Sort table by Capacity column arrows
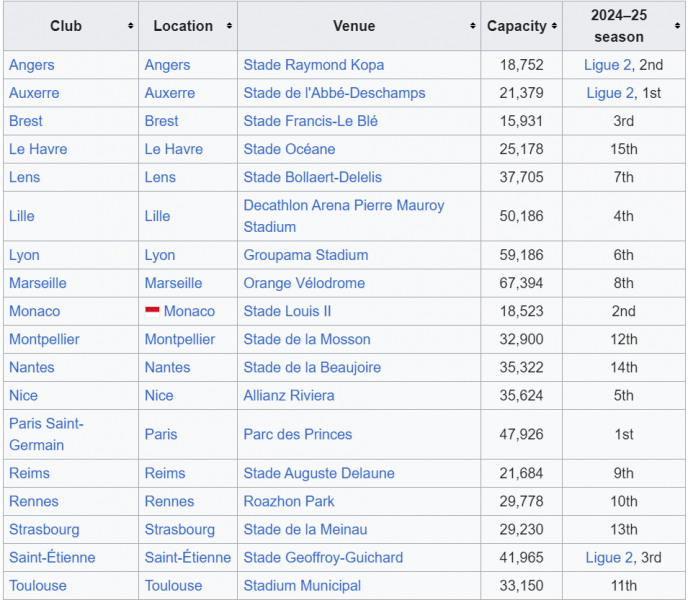 click(x=554, y=26)
